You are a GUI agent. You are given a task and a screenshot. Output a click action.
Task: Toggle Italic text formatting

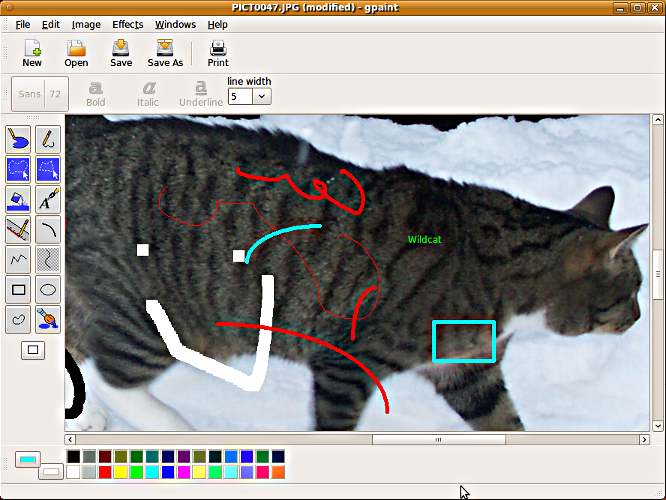[x=148, y=93]
